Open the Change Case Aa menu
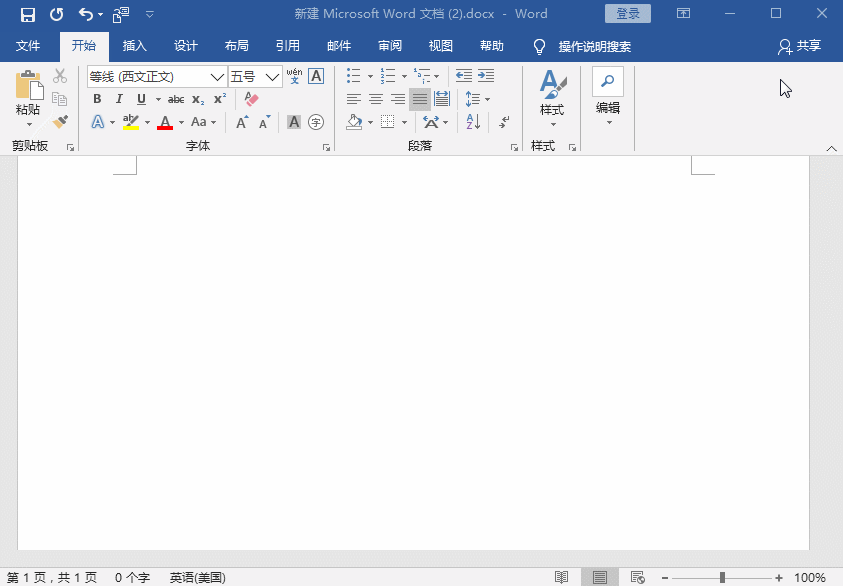843x586 pixels. pyautogui.click(x=203, y=122)
